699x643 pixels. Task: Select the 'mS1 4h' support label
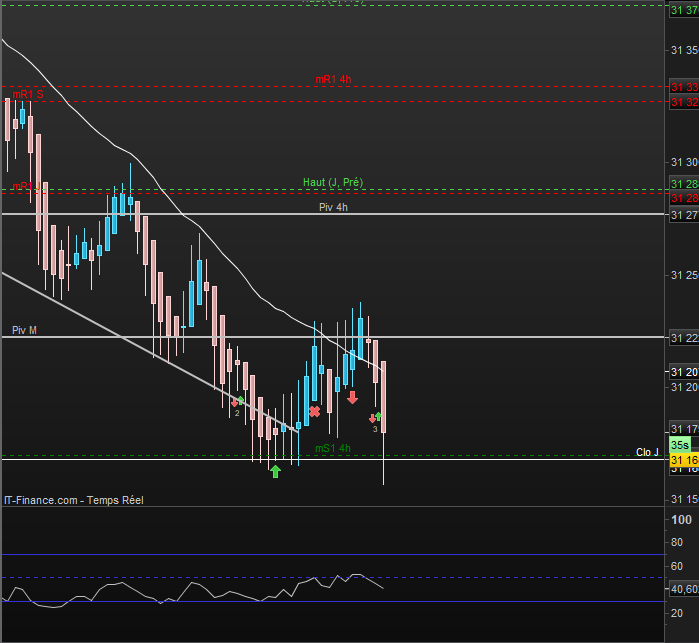point(333,448)
